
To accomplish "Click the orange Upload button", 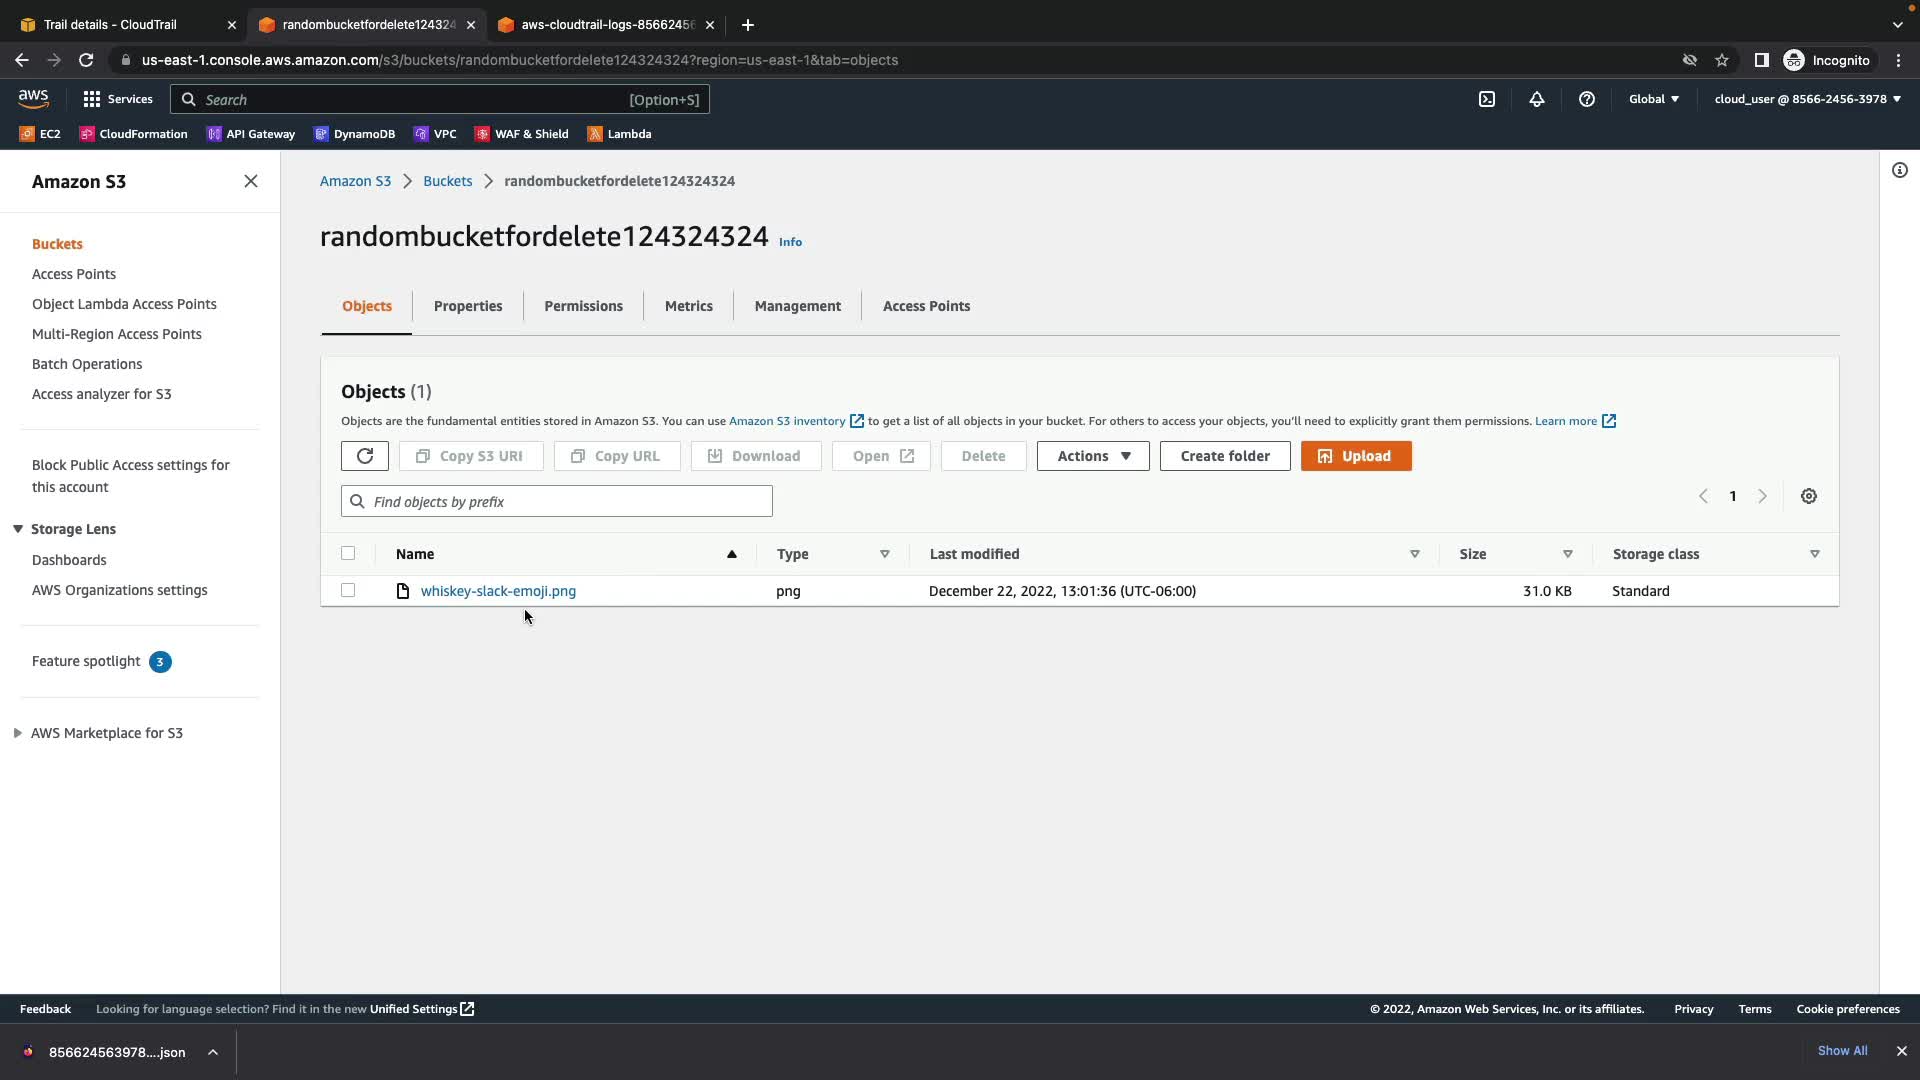I will pos(1356,456).
